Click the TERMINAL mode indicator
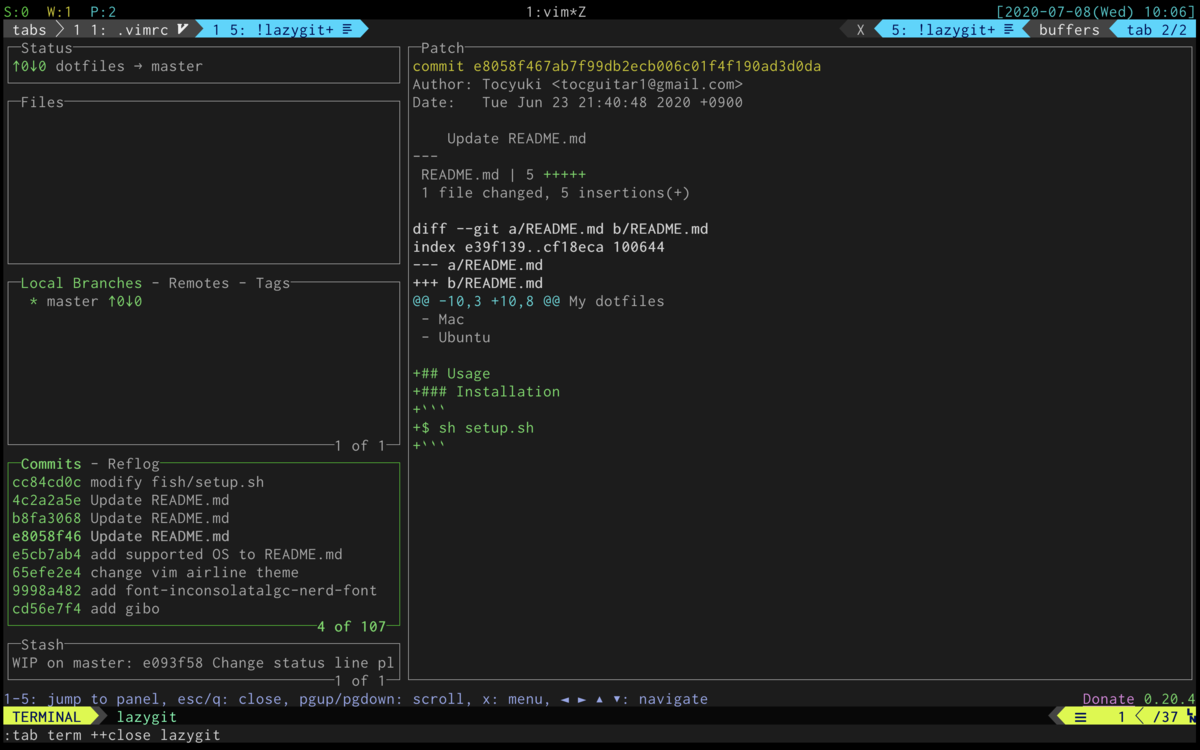The width and height of the screenshot is (1200, 750). pos(47,717)
